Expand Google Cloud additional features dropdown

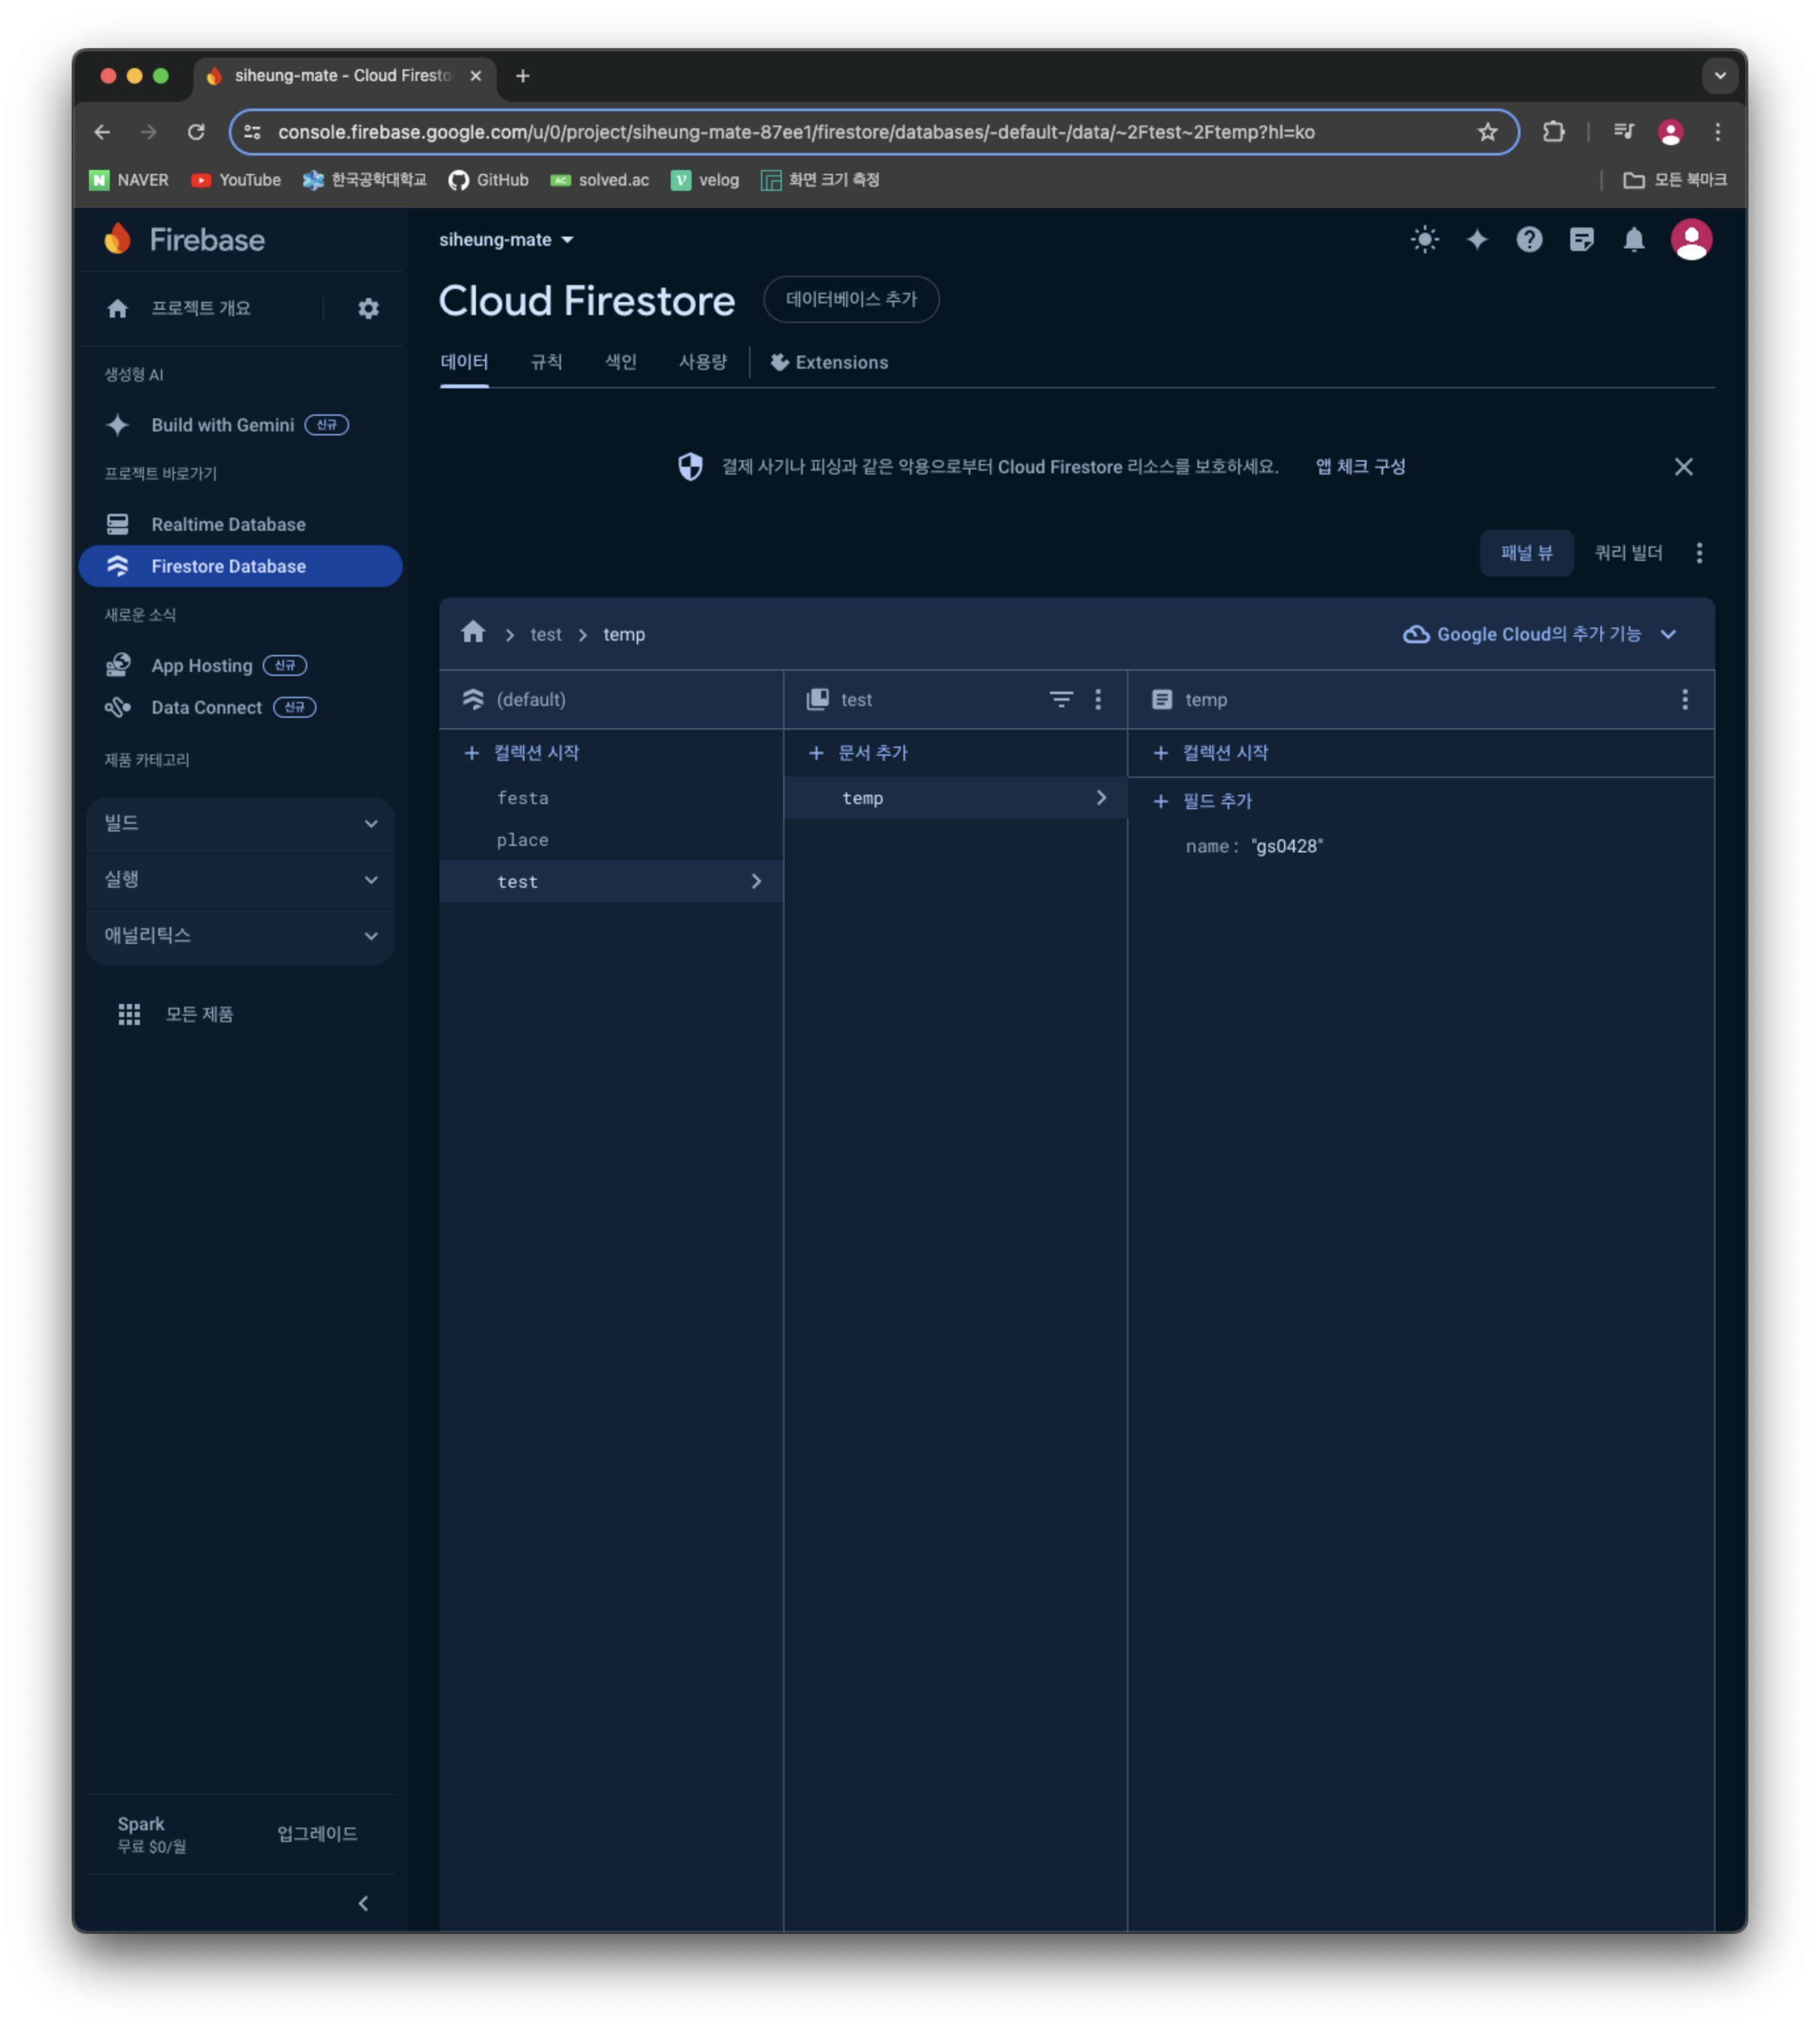[x=1539, y=634]
